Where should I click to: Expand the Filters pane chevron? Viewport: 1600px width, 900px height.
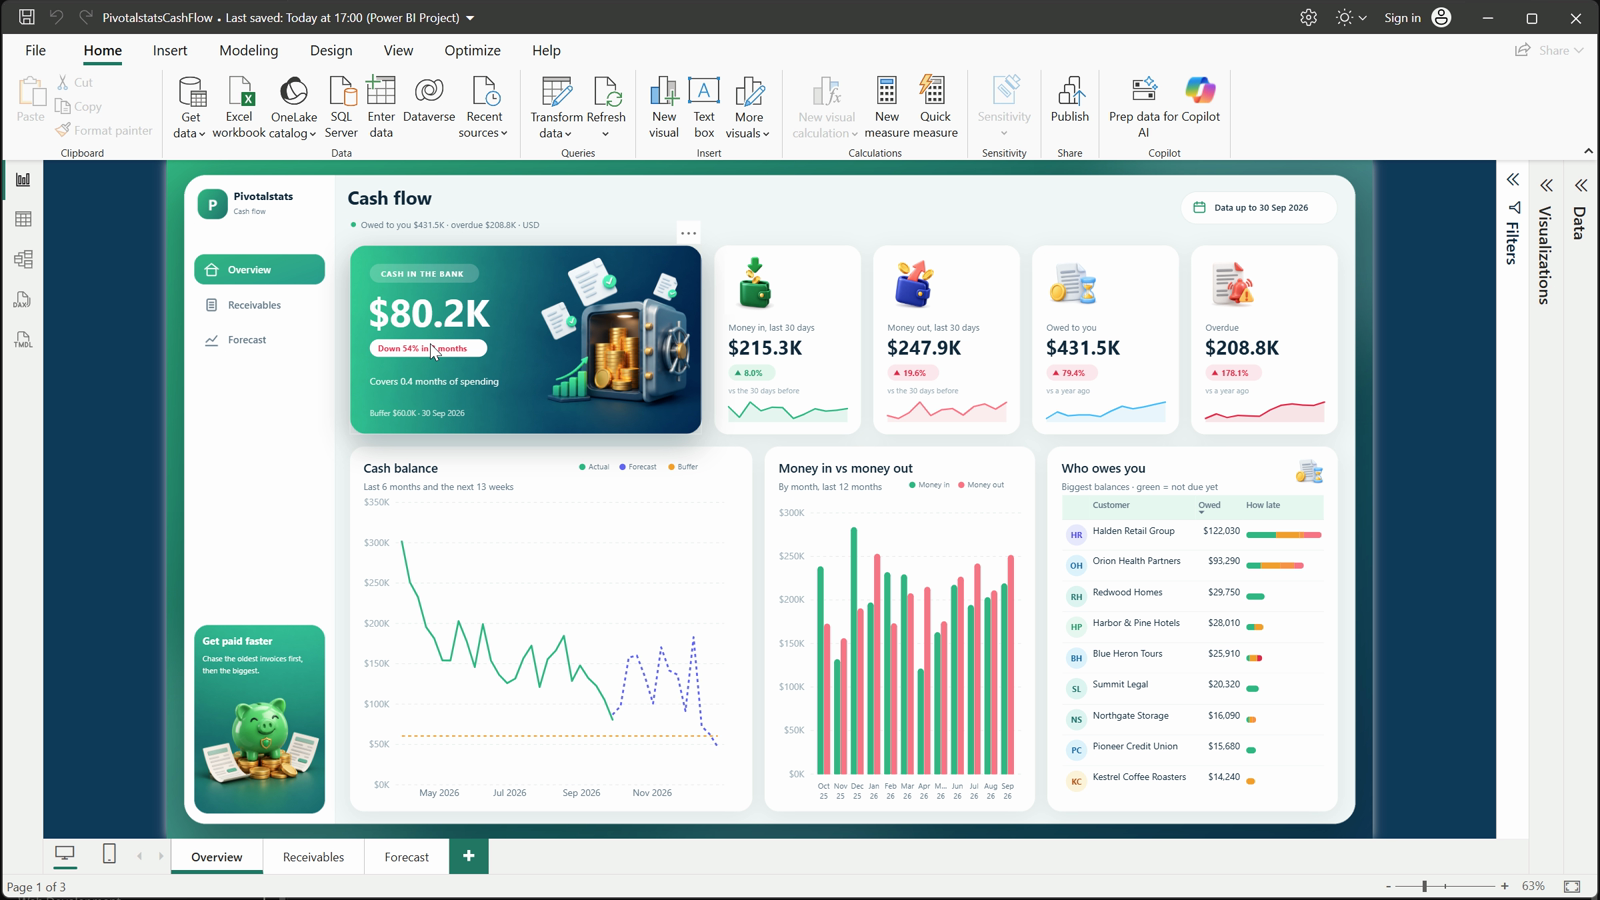click(x=1513, y=180)
